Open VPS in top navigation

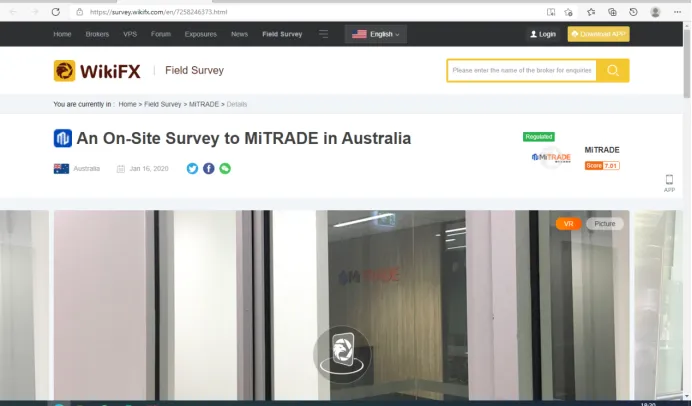tap(130, 34)
